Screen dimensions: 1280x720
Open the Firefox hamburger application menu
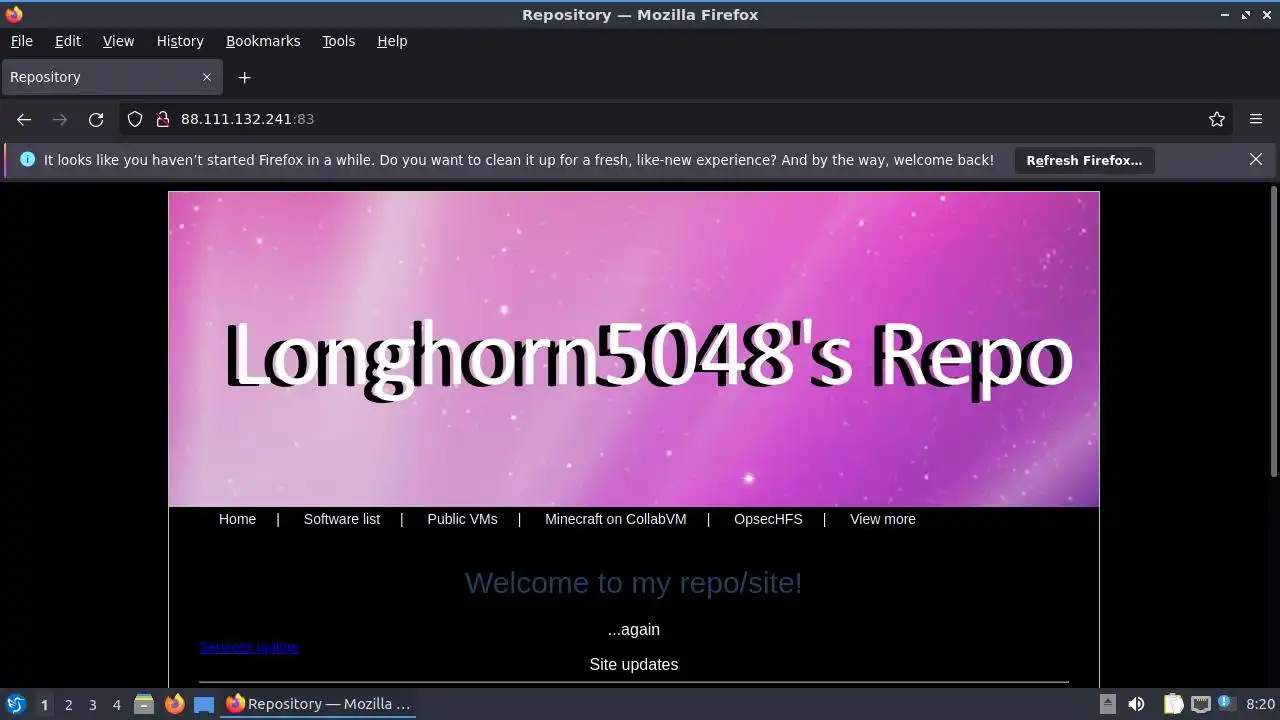pyautogui.click(x=1256, y=119)
